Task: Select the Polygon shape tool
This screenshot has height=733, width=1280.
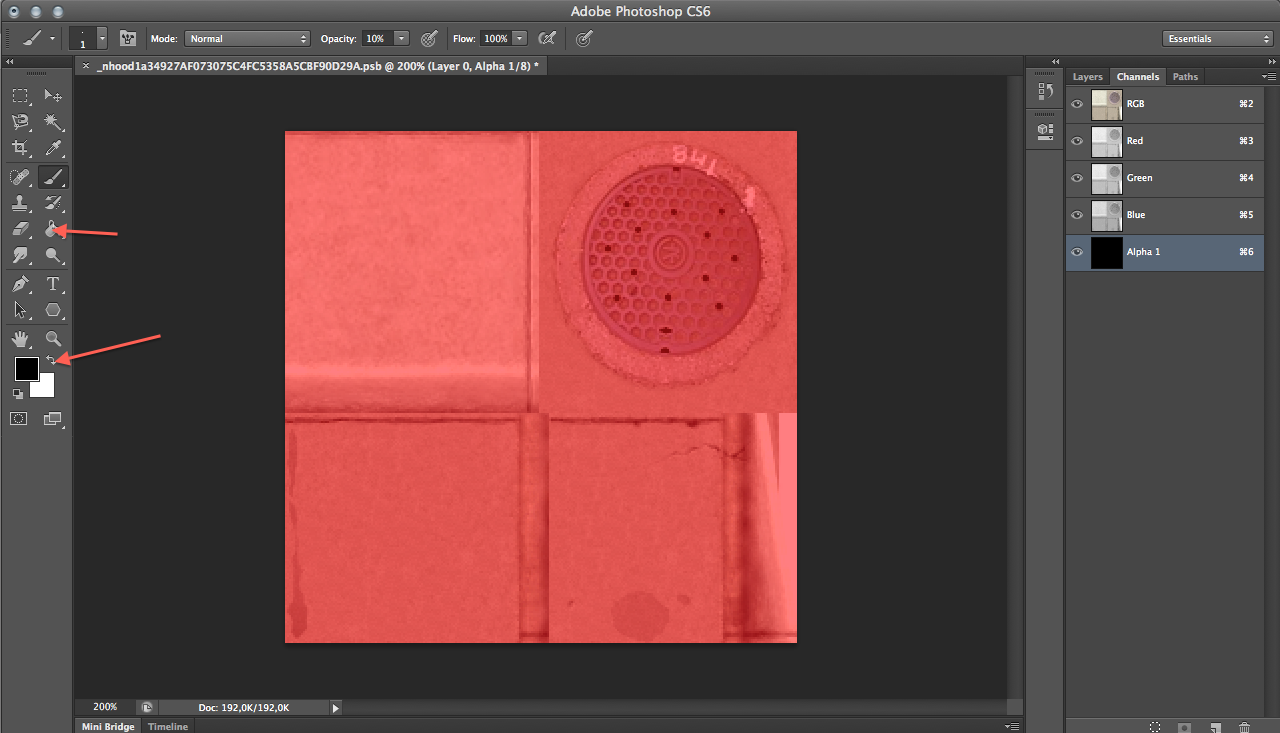Action: (x=53, y=310)
